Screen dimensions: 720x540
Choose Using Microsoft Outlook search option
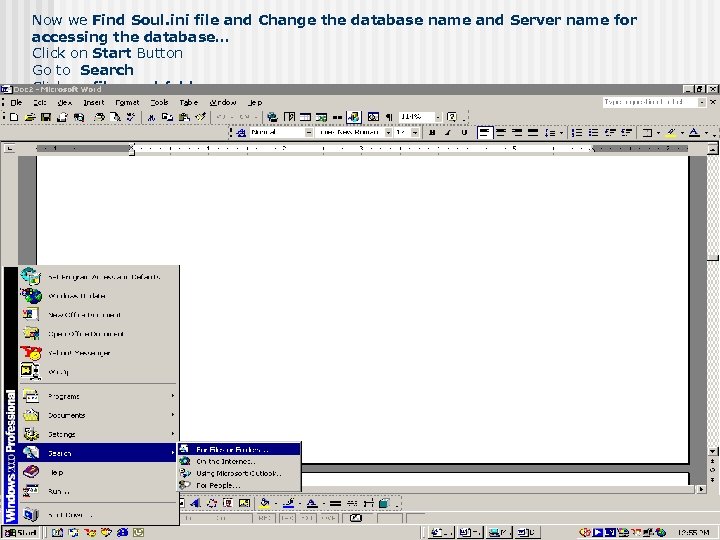239,473
